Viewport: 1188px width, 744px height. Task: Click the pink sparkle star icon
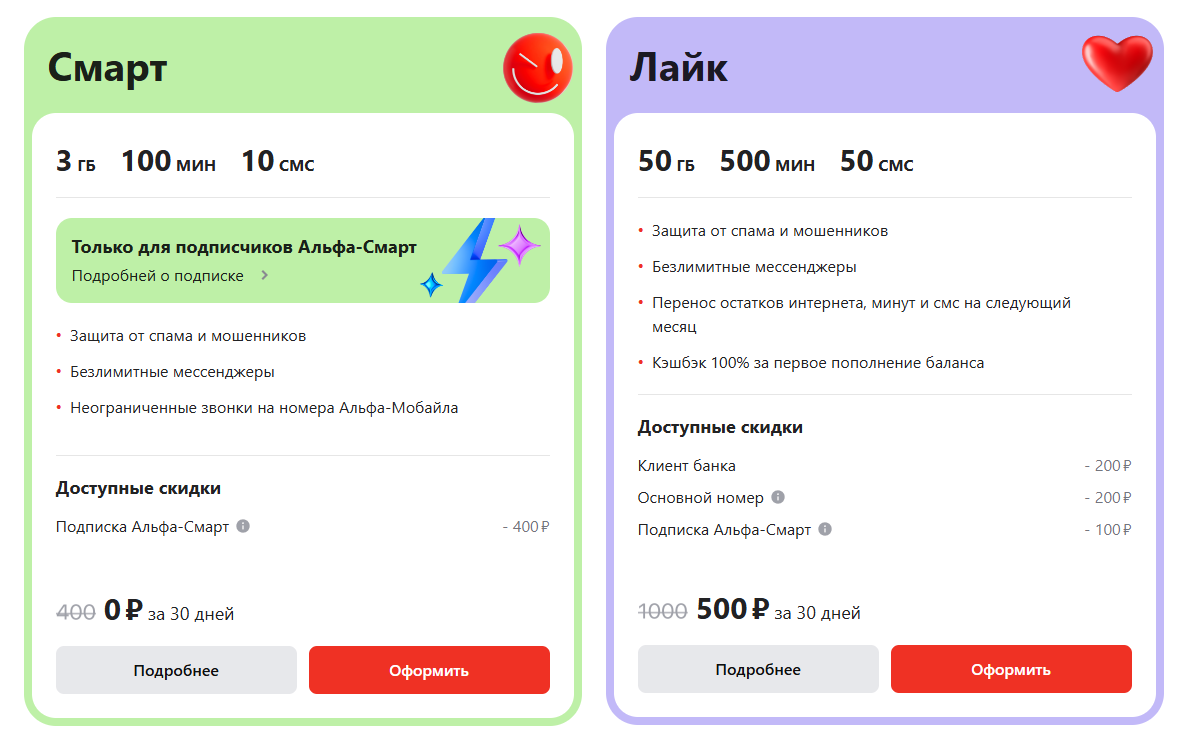[519, 245]
